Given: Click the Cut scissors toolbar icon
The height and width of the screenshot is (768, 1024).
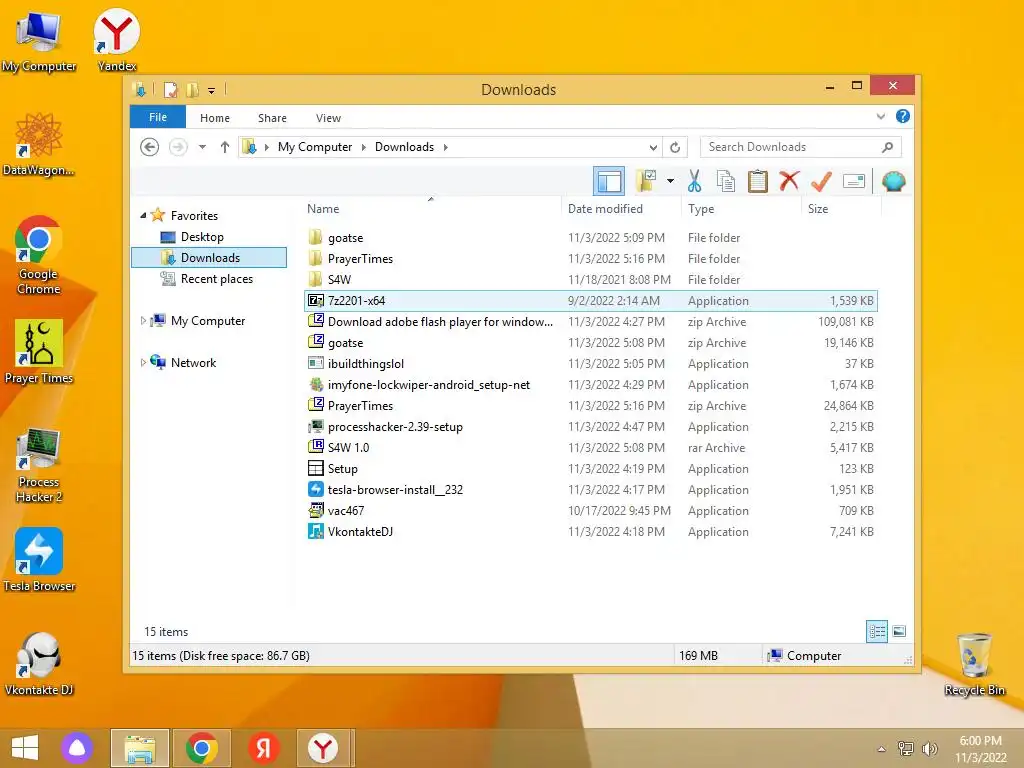Looking at the screenshot, I should point(694,182).
